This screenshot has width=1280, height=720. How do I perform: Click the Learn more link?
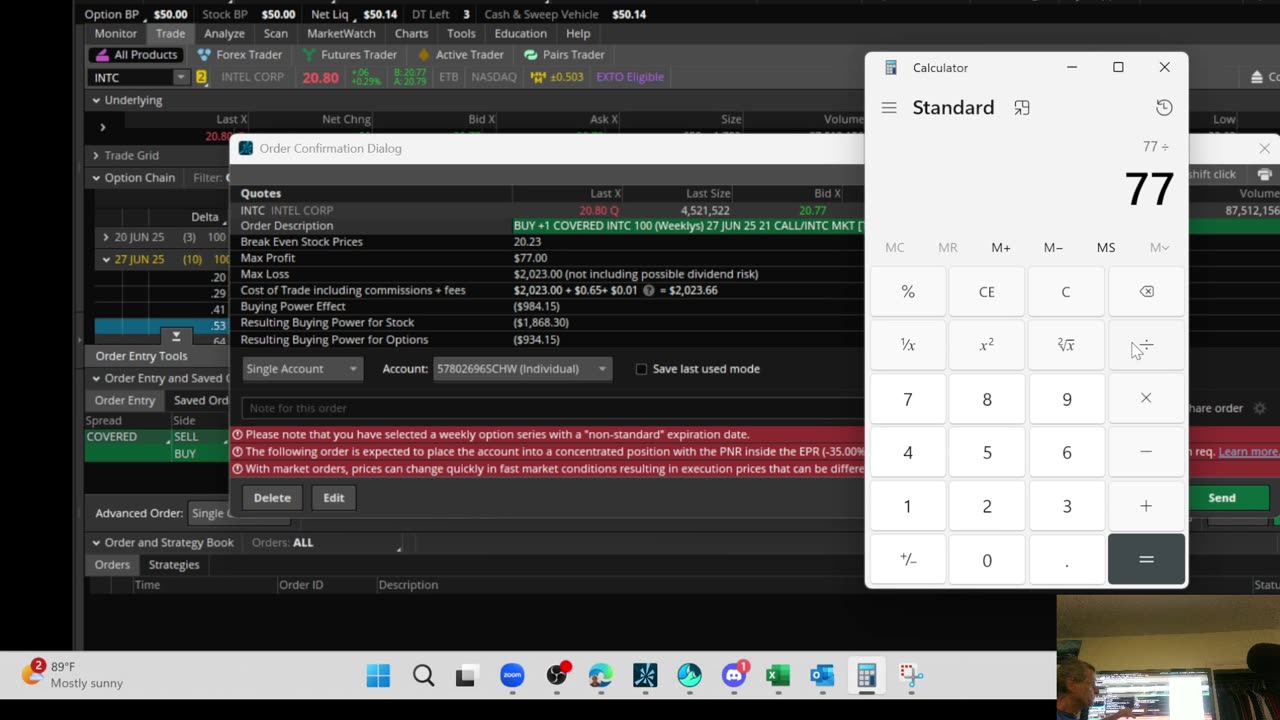pyautogui.click(x=1248, y=451)
